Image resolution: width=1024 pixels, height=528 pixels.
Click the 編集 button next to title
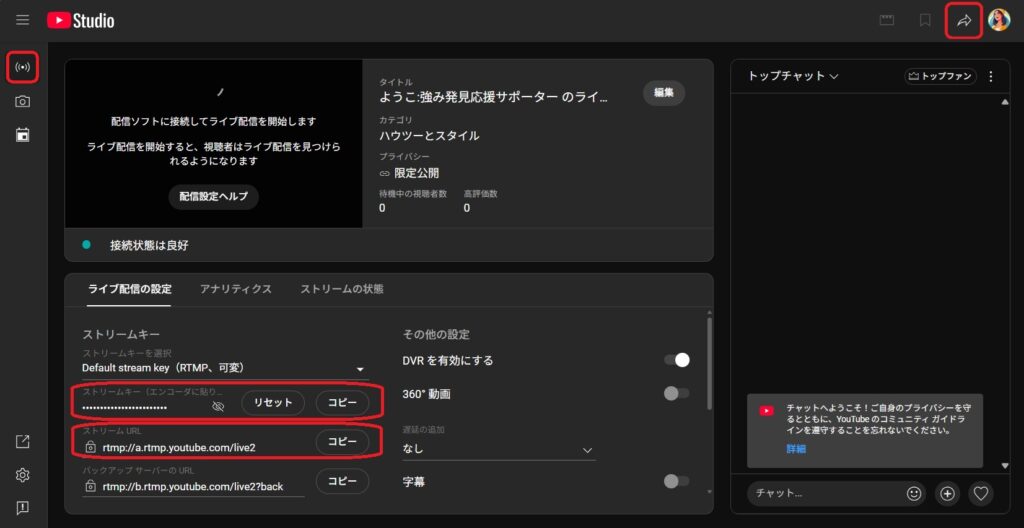[x=663, y=93]
